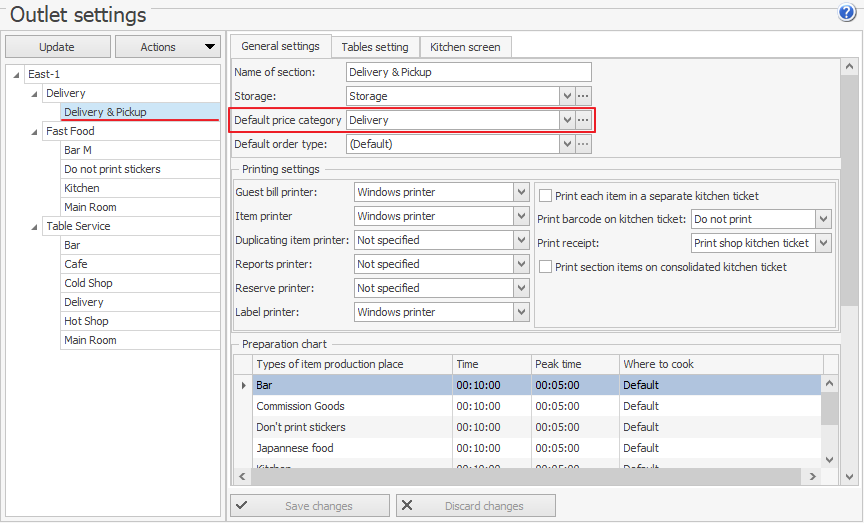
Task: Click ellipsis button next to Default price category
Action: (583, 120)
